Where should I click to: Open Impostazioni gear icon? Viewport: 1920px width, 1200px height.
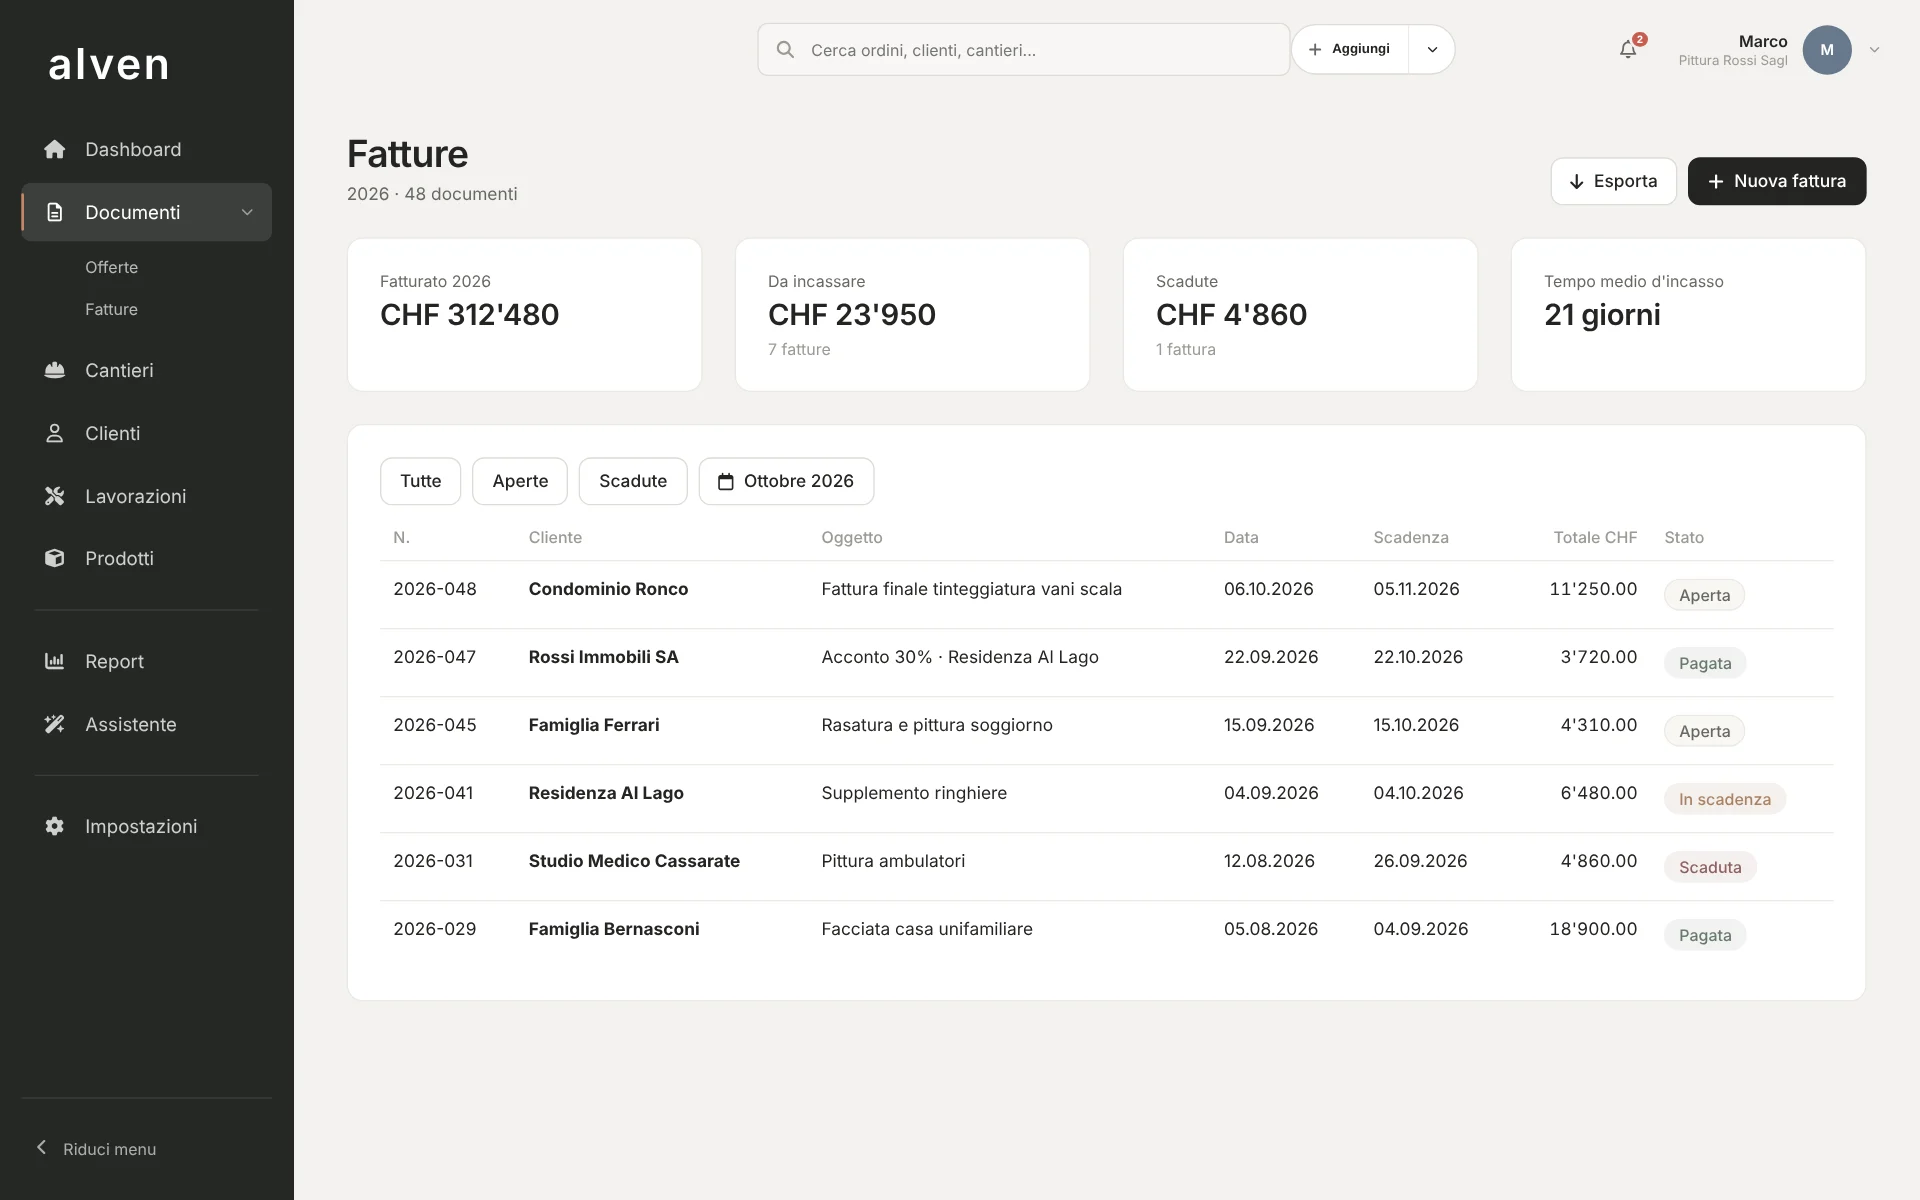pos(55,826)
